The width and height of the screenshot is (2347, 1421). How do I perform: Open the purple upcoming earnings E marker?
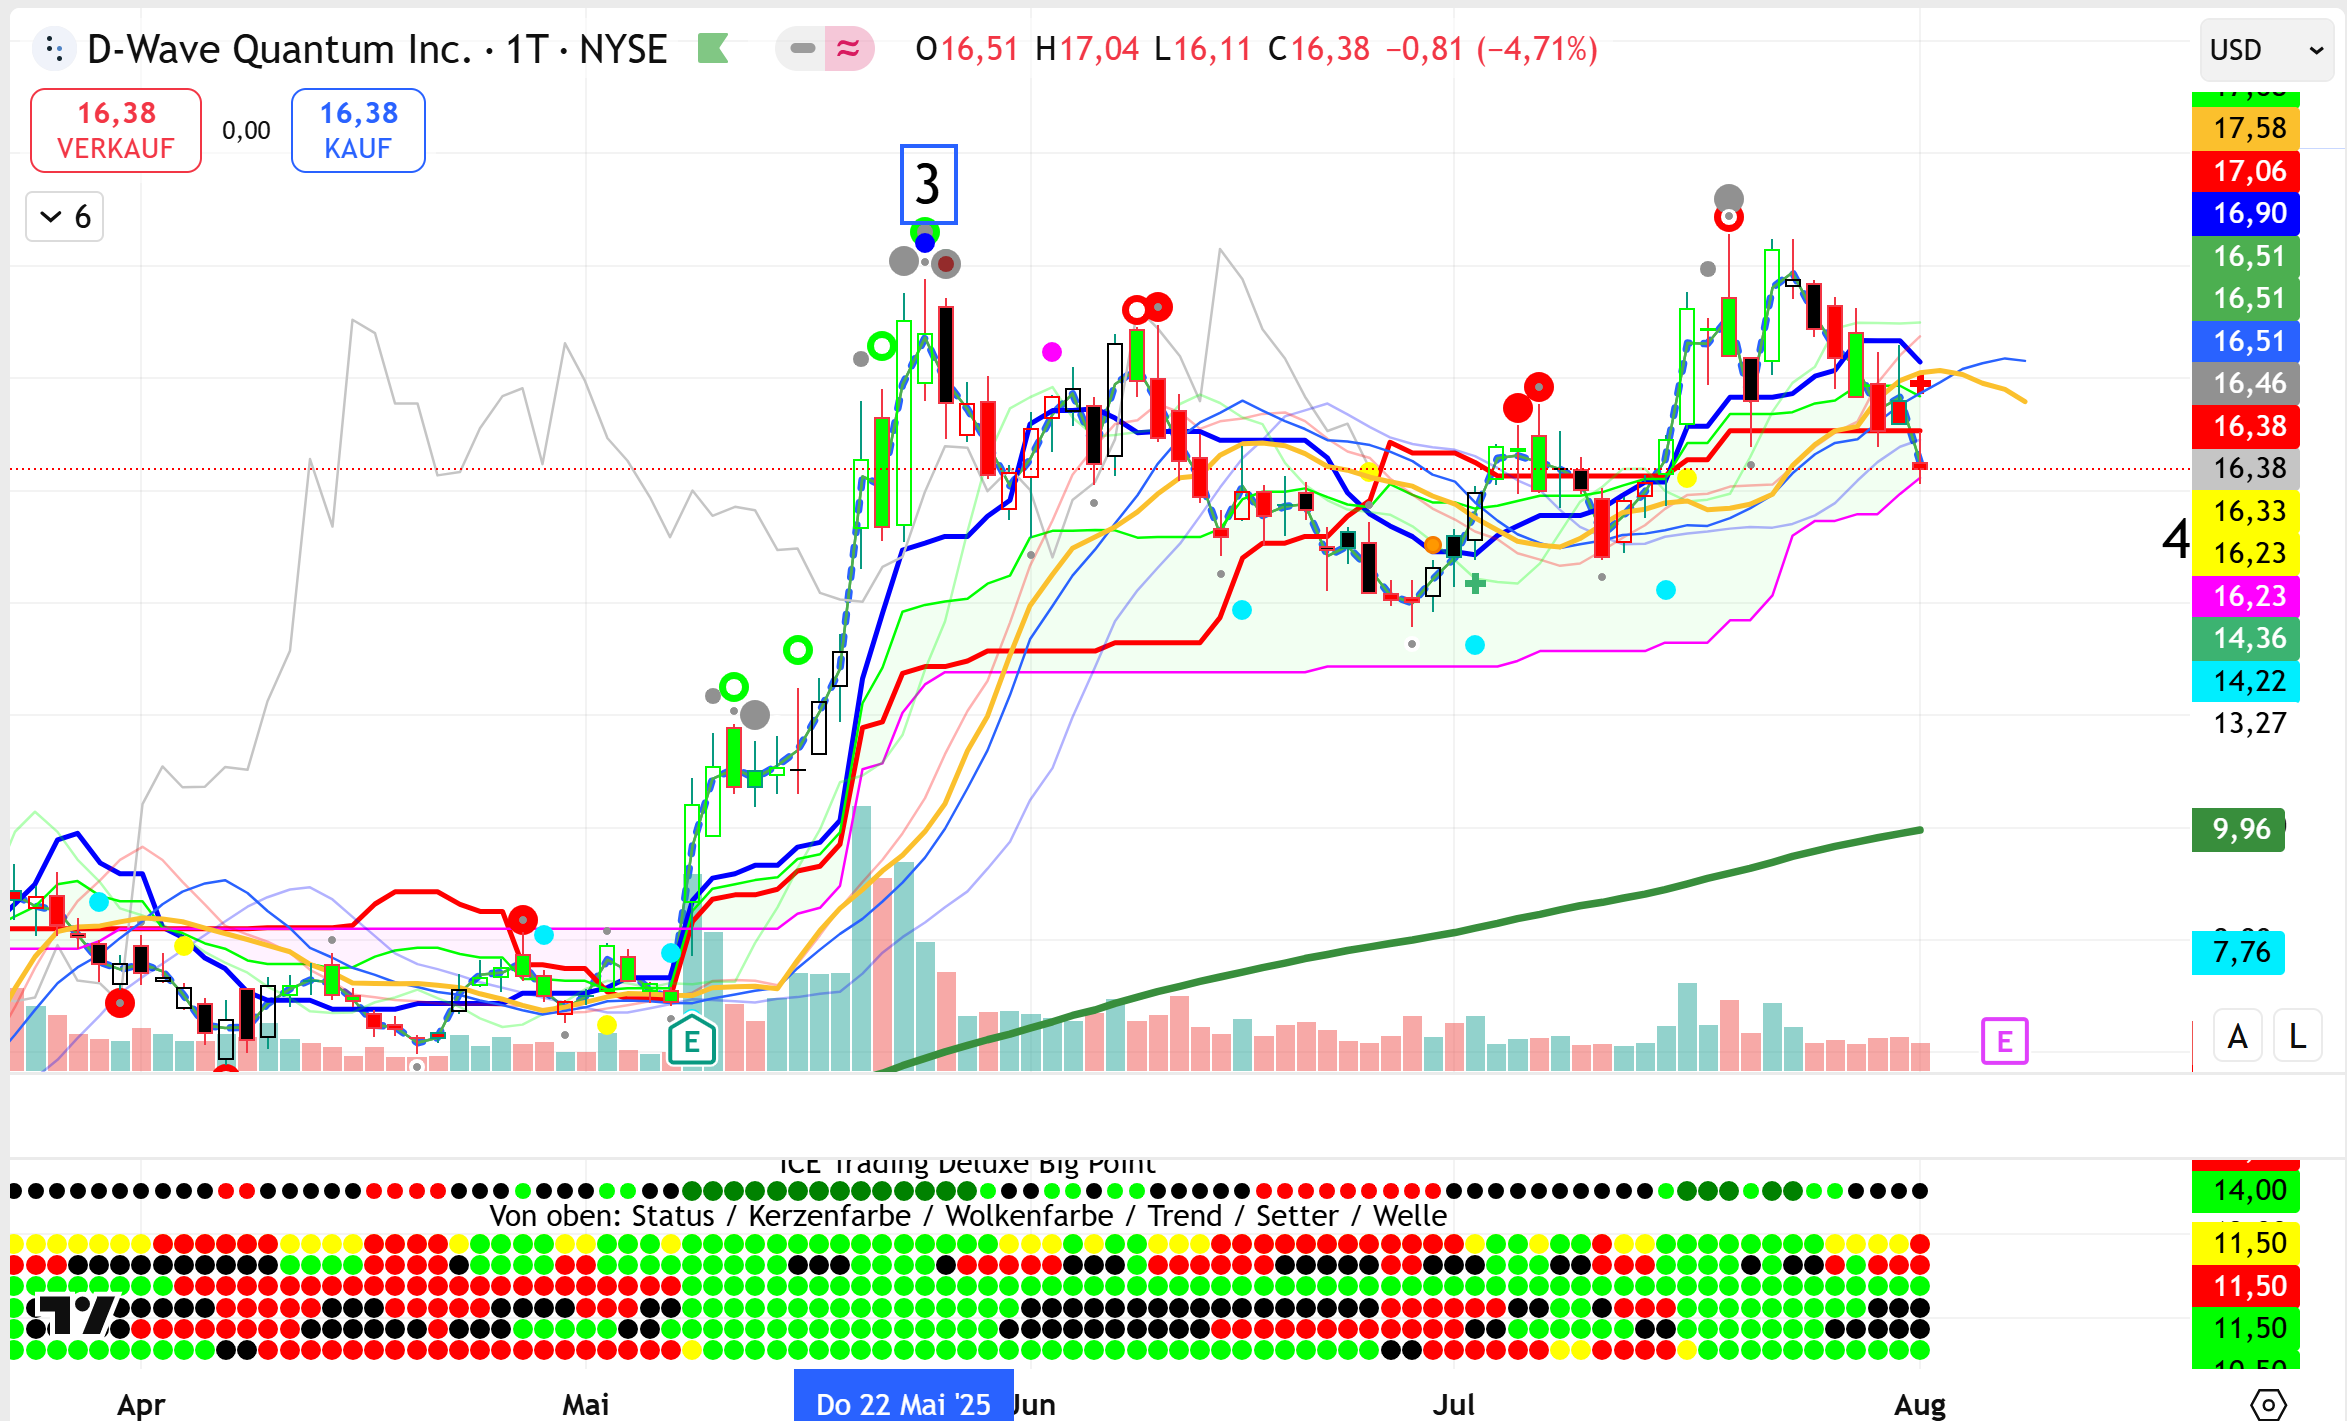point(2004,1042)
